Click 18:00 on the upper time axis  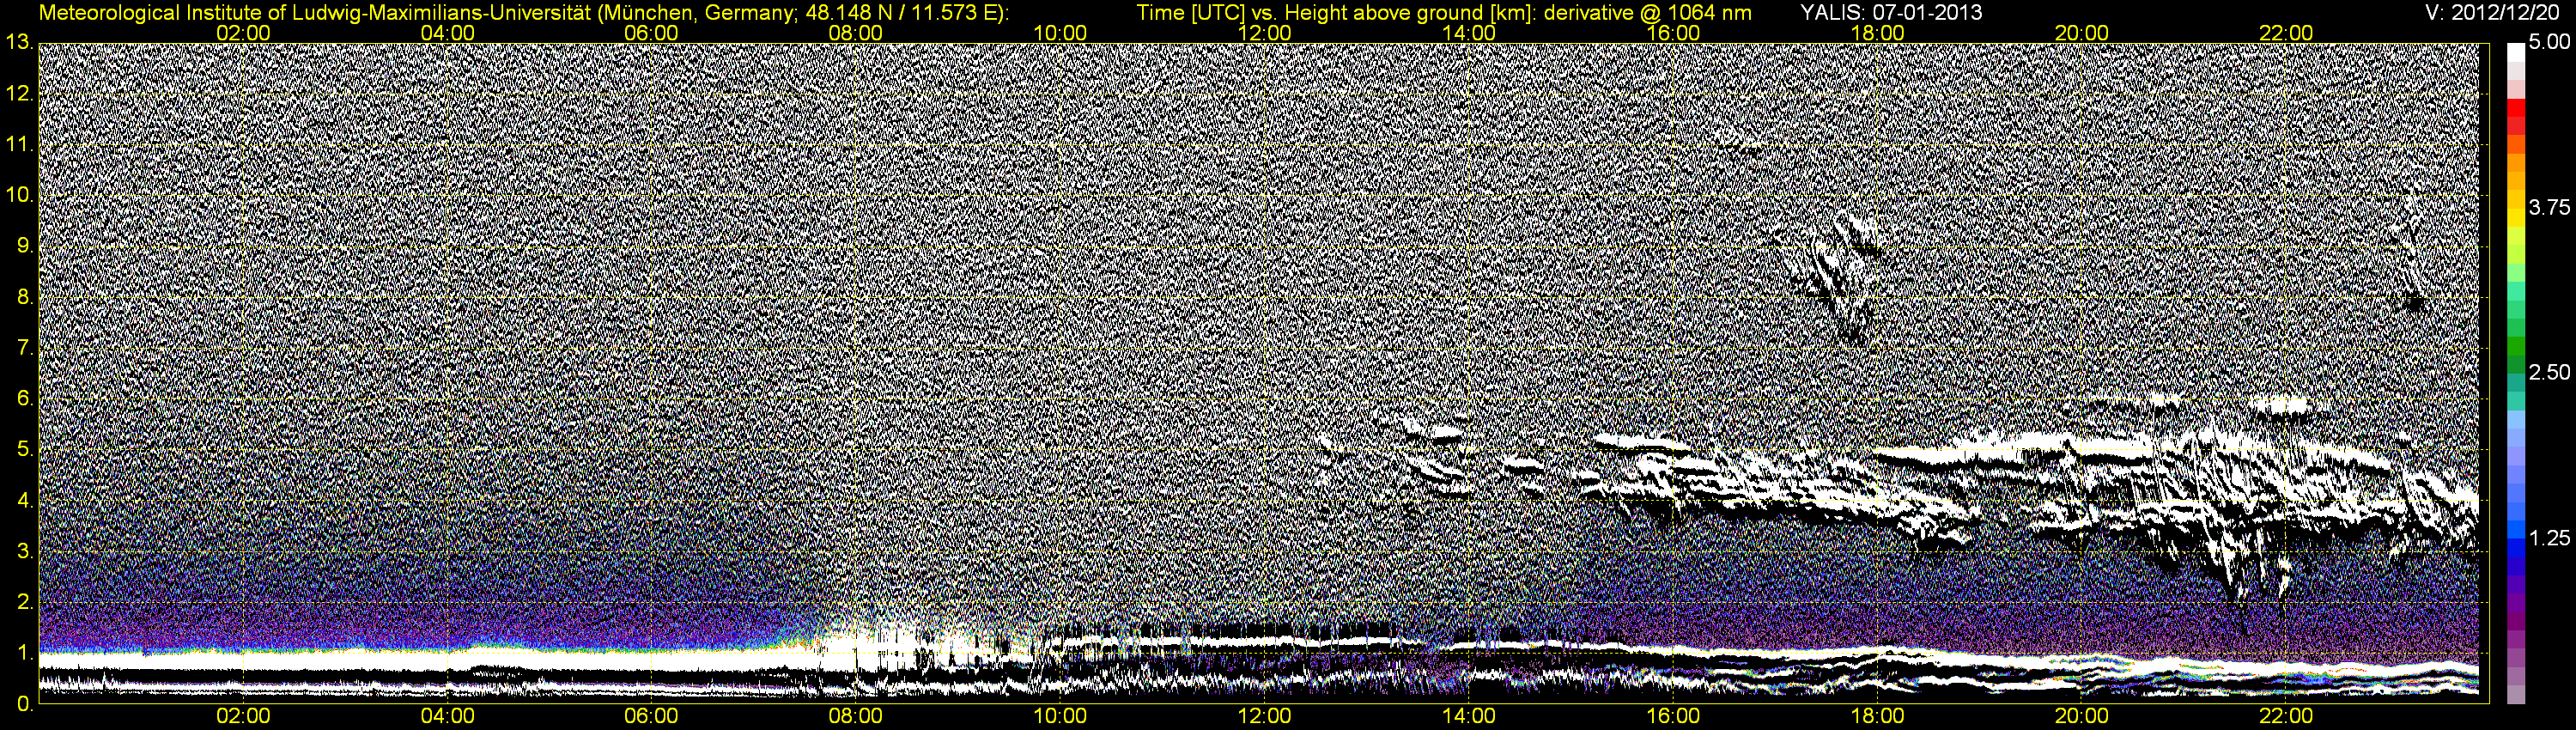pyautogui.click(x=1877, y=33)
